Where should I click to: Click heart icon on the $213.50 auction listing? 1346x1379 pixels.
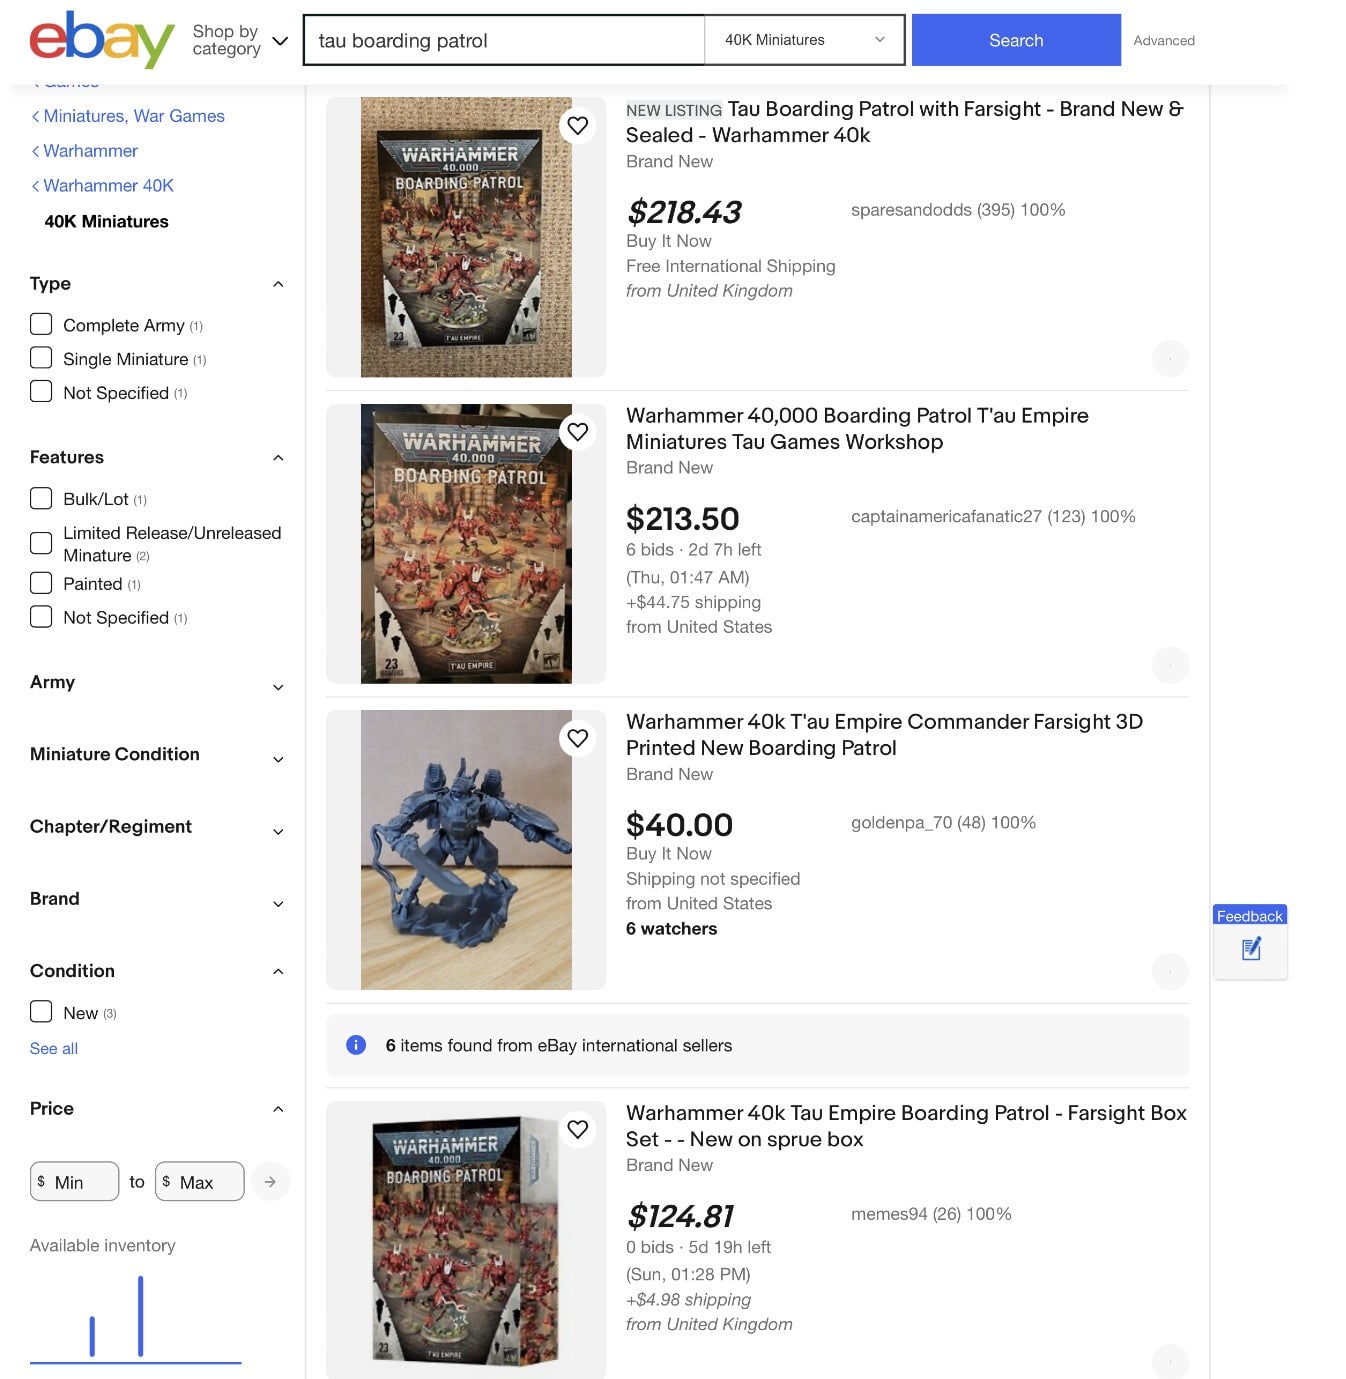(577, 431)
